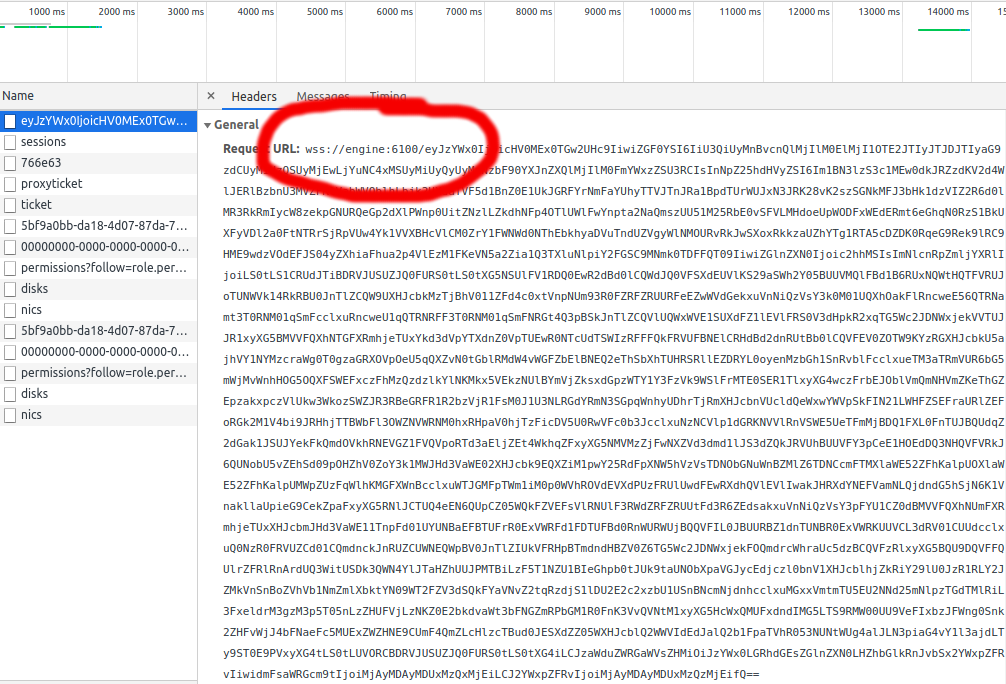Viewport: 1006px width, 684px height.
Task: Click the file icon beside proxyticket request
Action: pos(10,184)
